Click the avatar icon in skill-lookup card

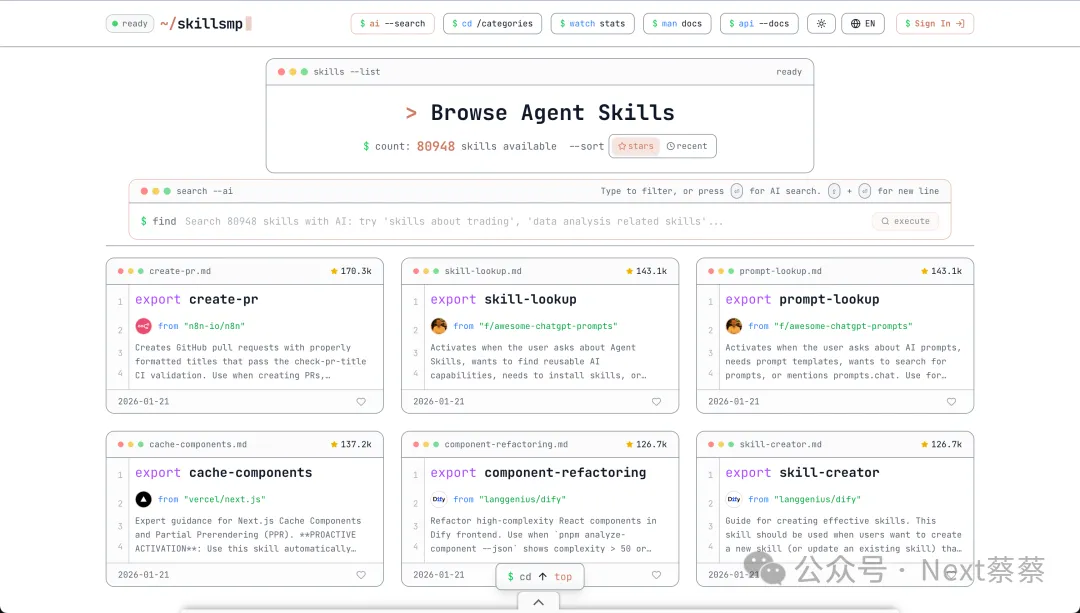coord(439,326)
